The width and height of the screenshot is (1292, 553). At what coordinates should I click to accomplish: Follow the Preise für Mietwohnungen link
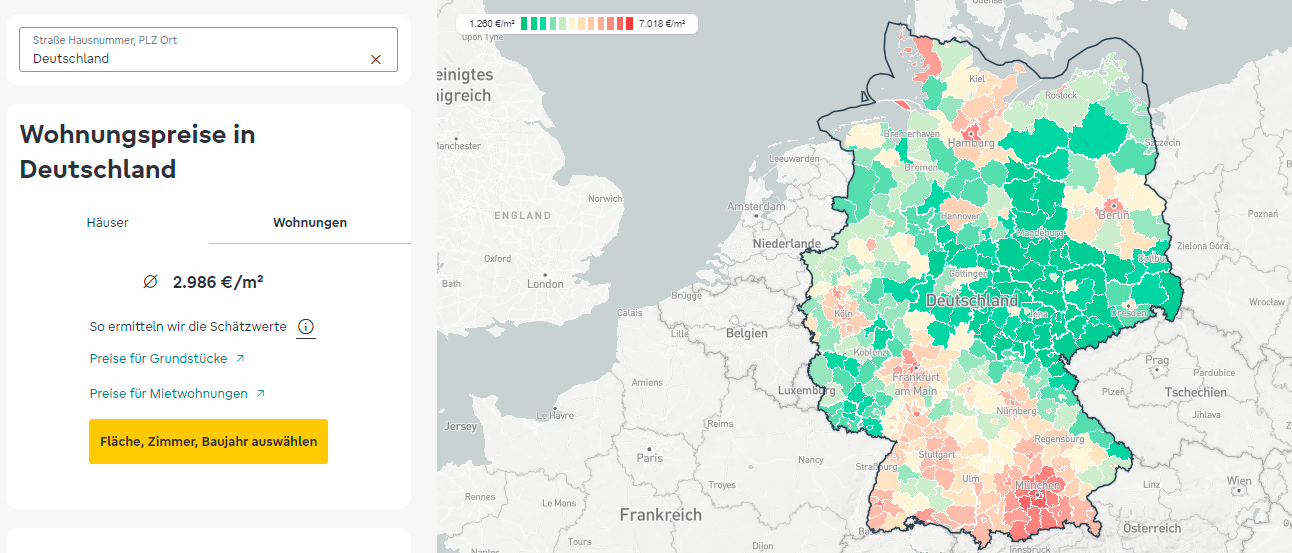click(168, 393)
